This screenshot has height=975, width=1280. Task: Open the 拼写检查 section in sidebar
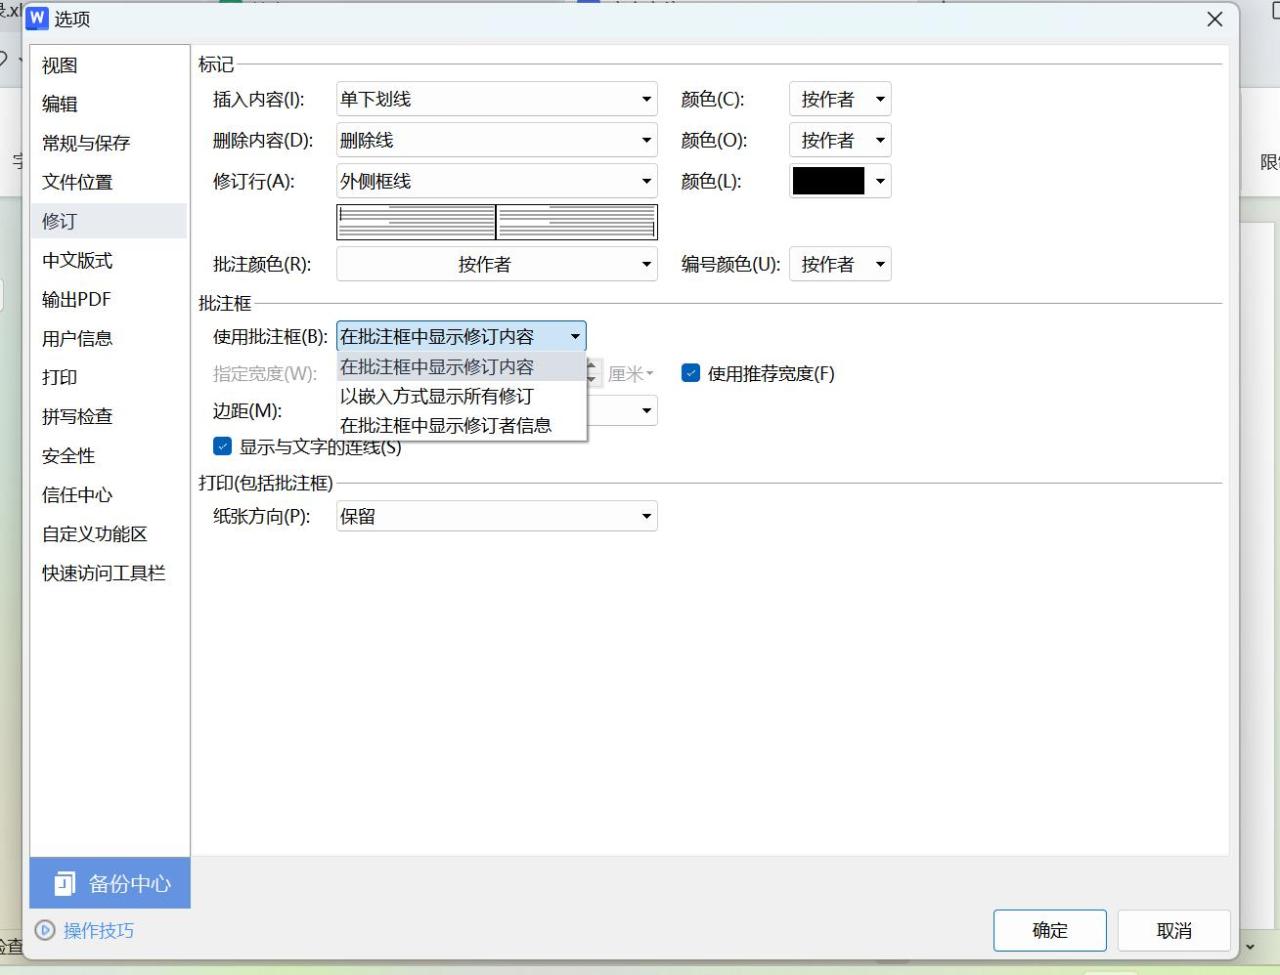tap(77, 416)
